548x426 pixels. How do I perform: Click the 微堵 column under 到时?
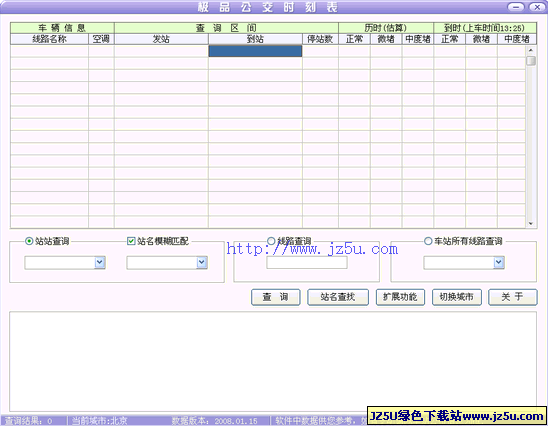482,39
